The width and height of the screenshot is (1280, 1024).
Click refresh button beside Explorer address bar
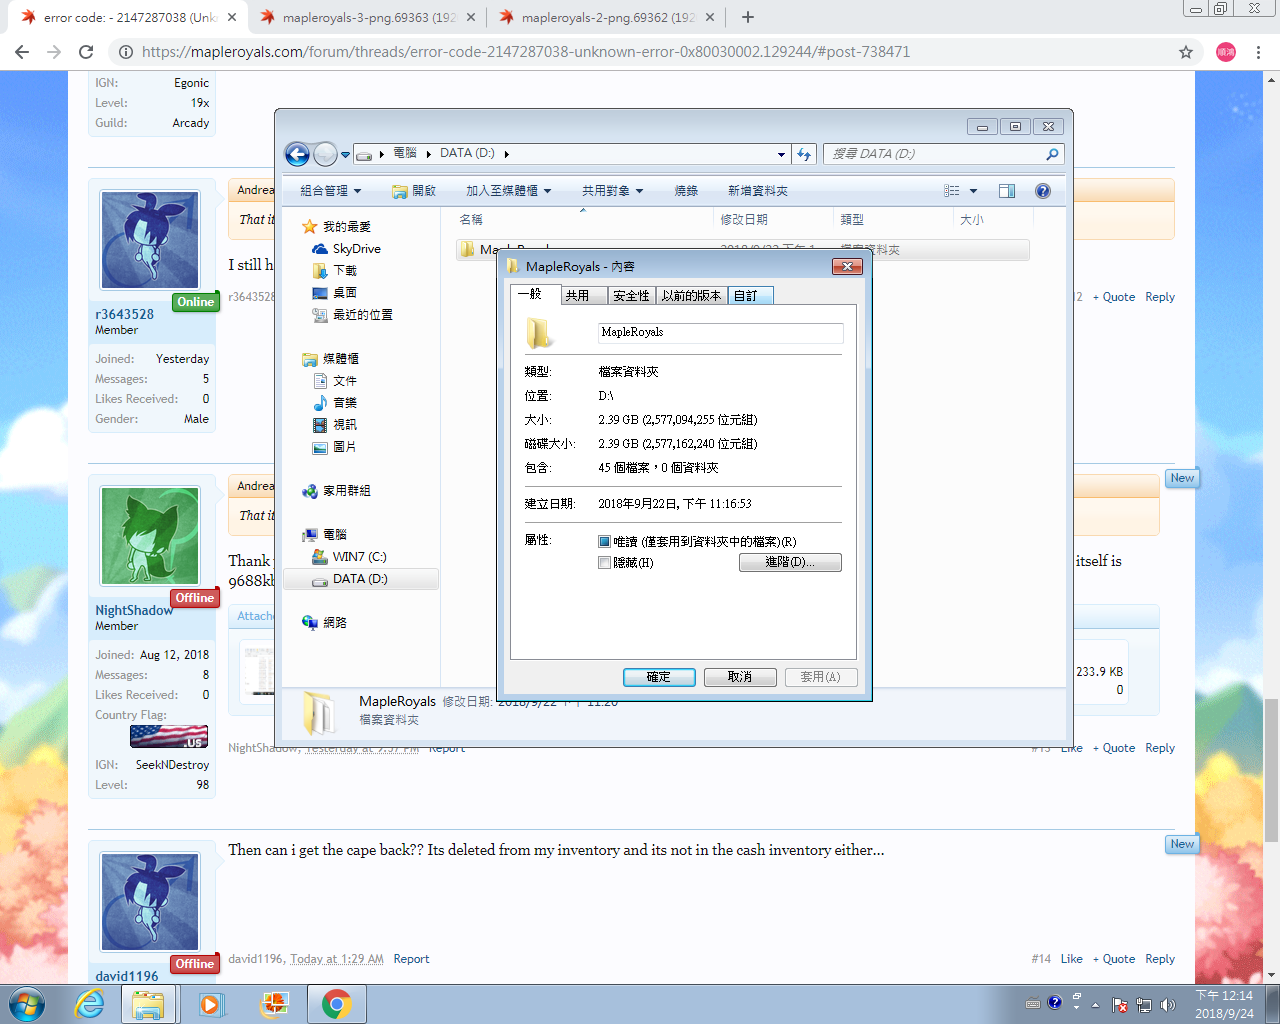click(x=805, y=154)
